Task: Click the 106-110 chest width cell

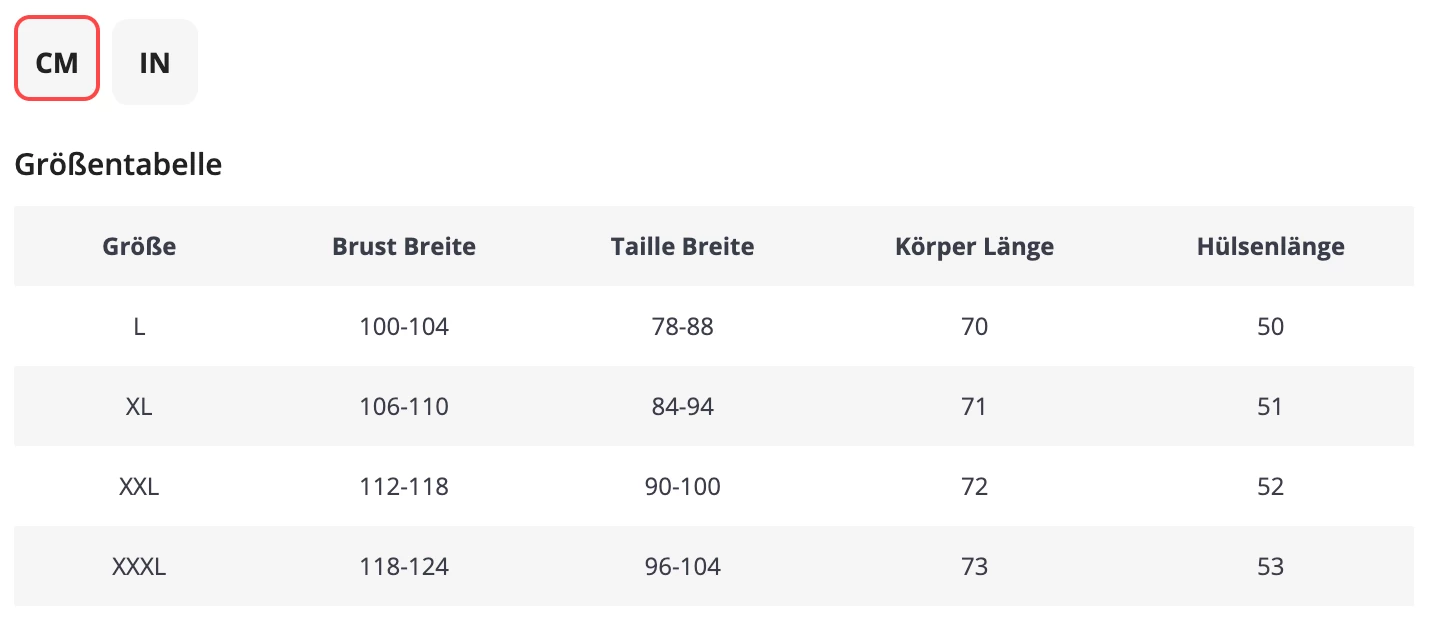Action: click(x=404, y=407)
